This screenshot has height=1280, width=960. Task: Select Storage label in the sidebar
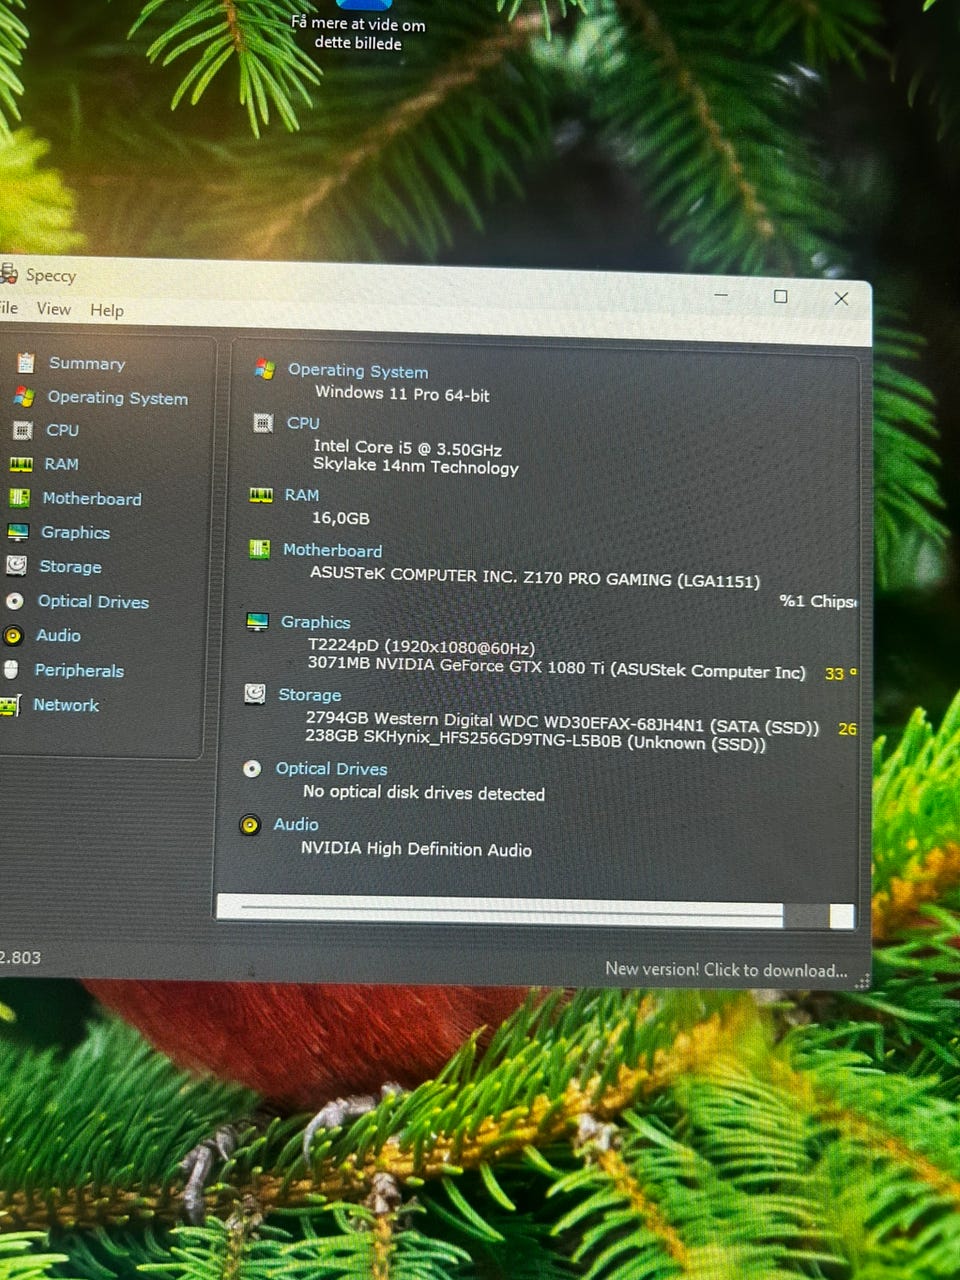click(70, 566)
